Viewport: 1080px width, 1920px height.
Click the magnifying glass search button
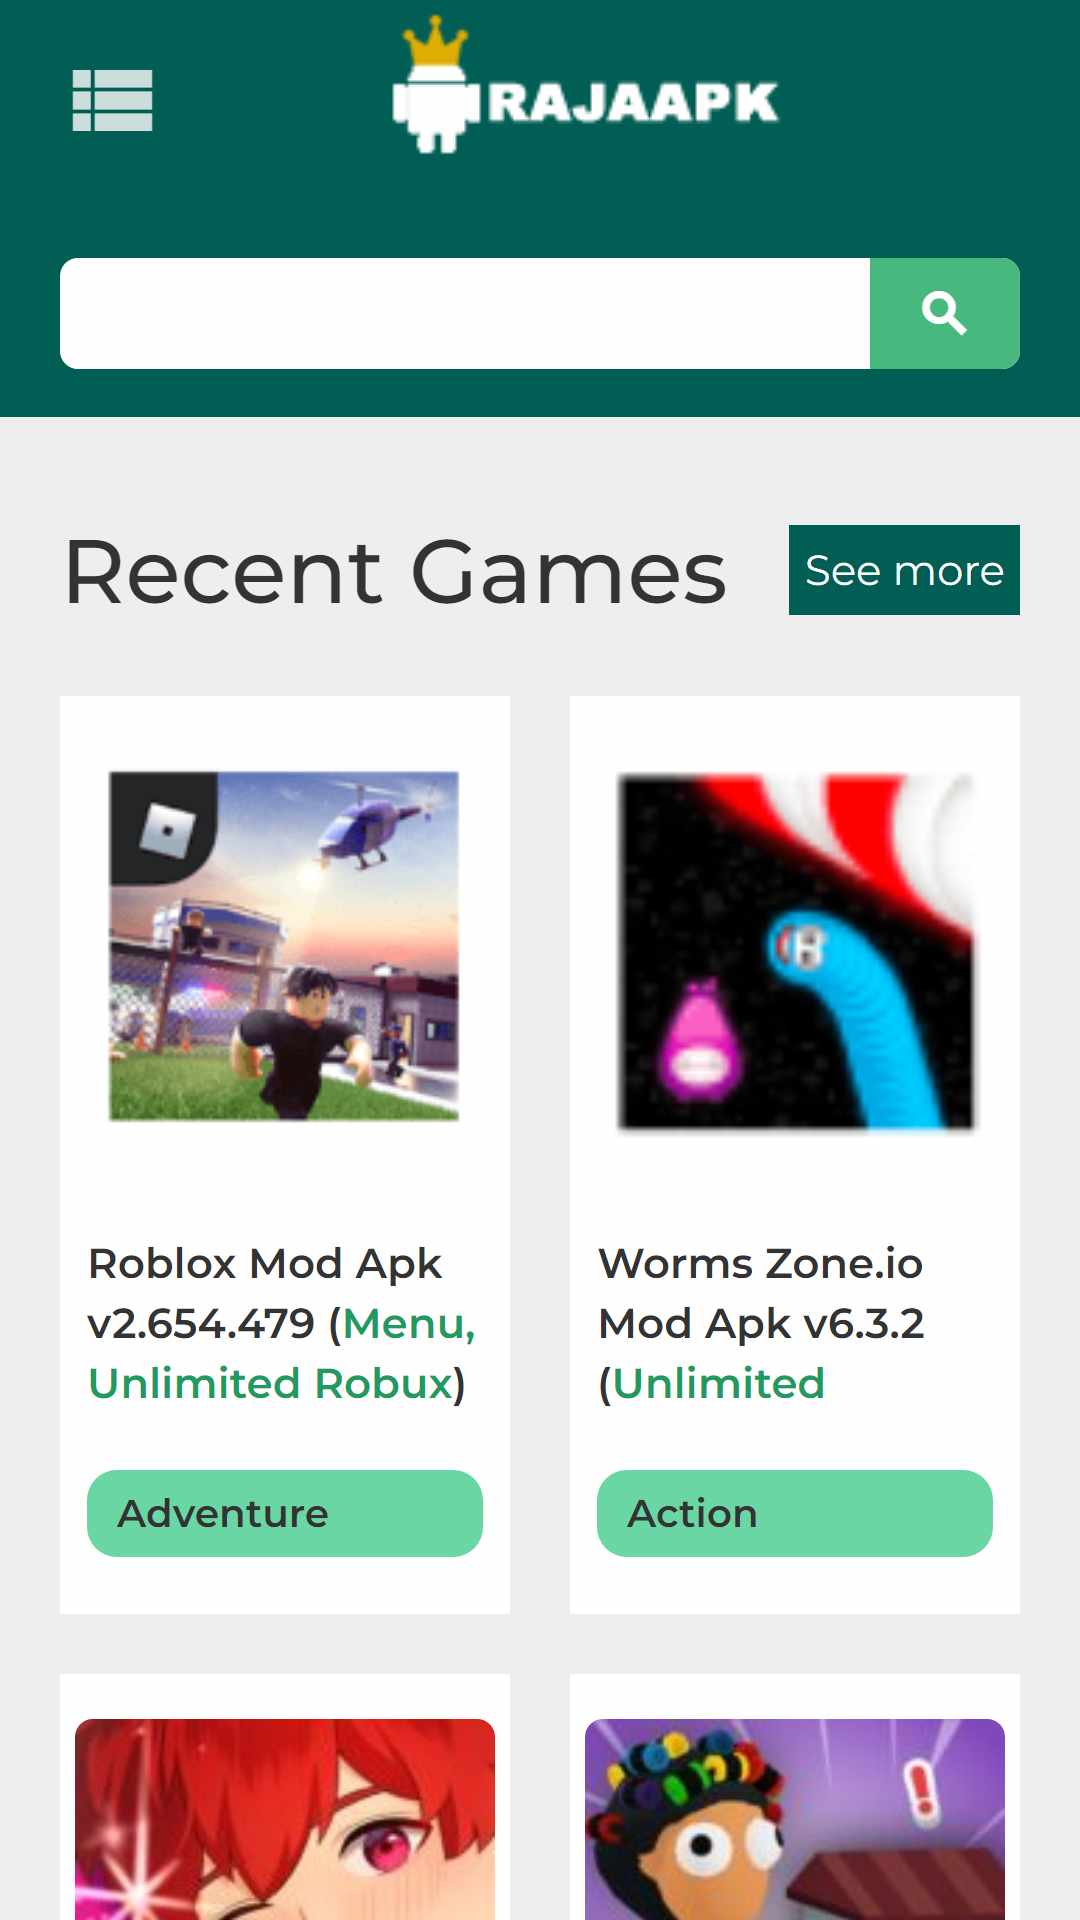(945, 313)
